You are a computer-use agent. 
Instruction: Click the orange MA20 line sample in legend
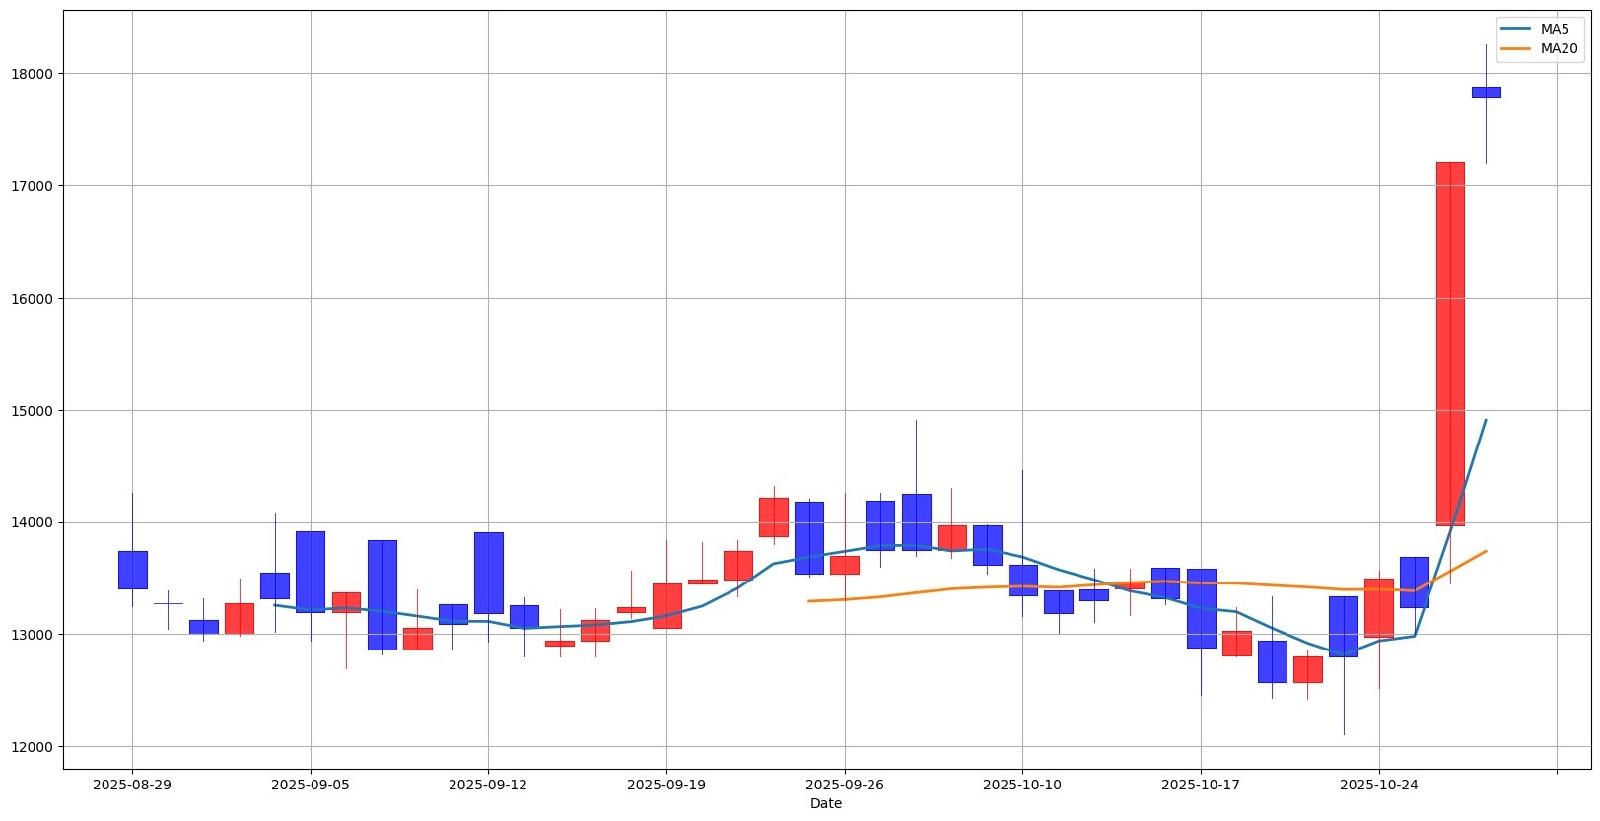(x=1516, y=48)
